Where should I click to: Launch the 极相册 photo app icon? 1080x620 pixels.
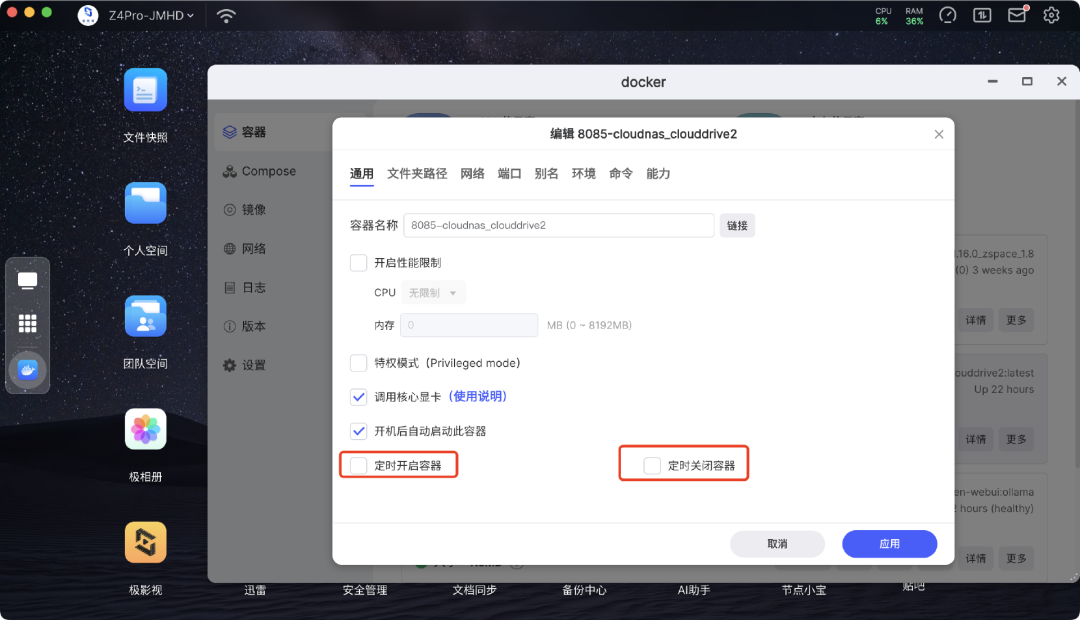pos(145,429)
